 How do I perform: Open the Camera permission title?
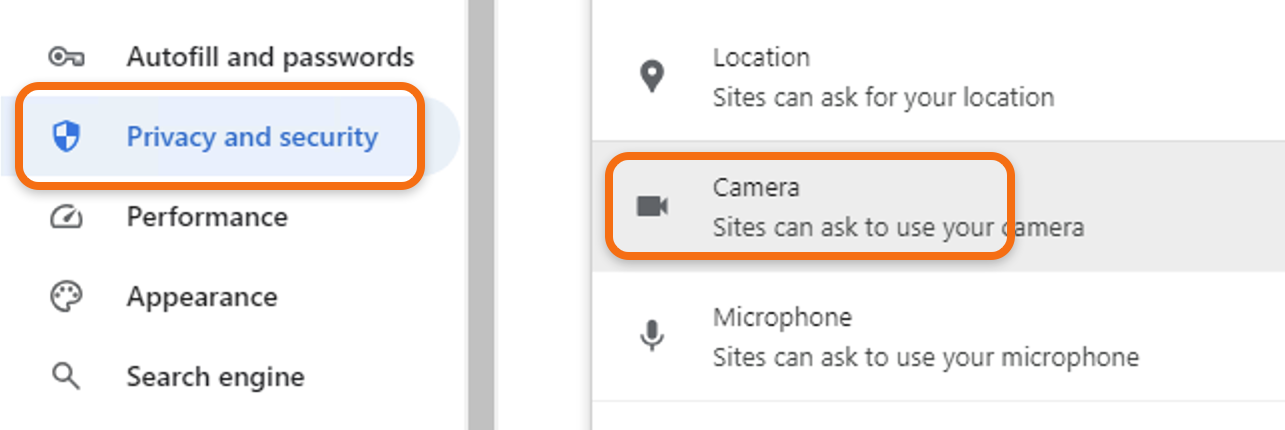point(756,187)
